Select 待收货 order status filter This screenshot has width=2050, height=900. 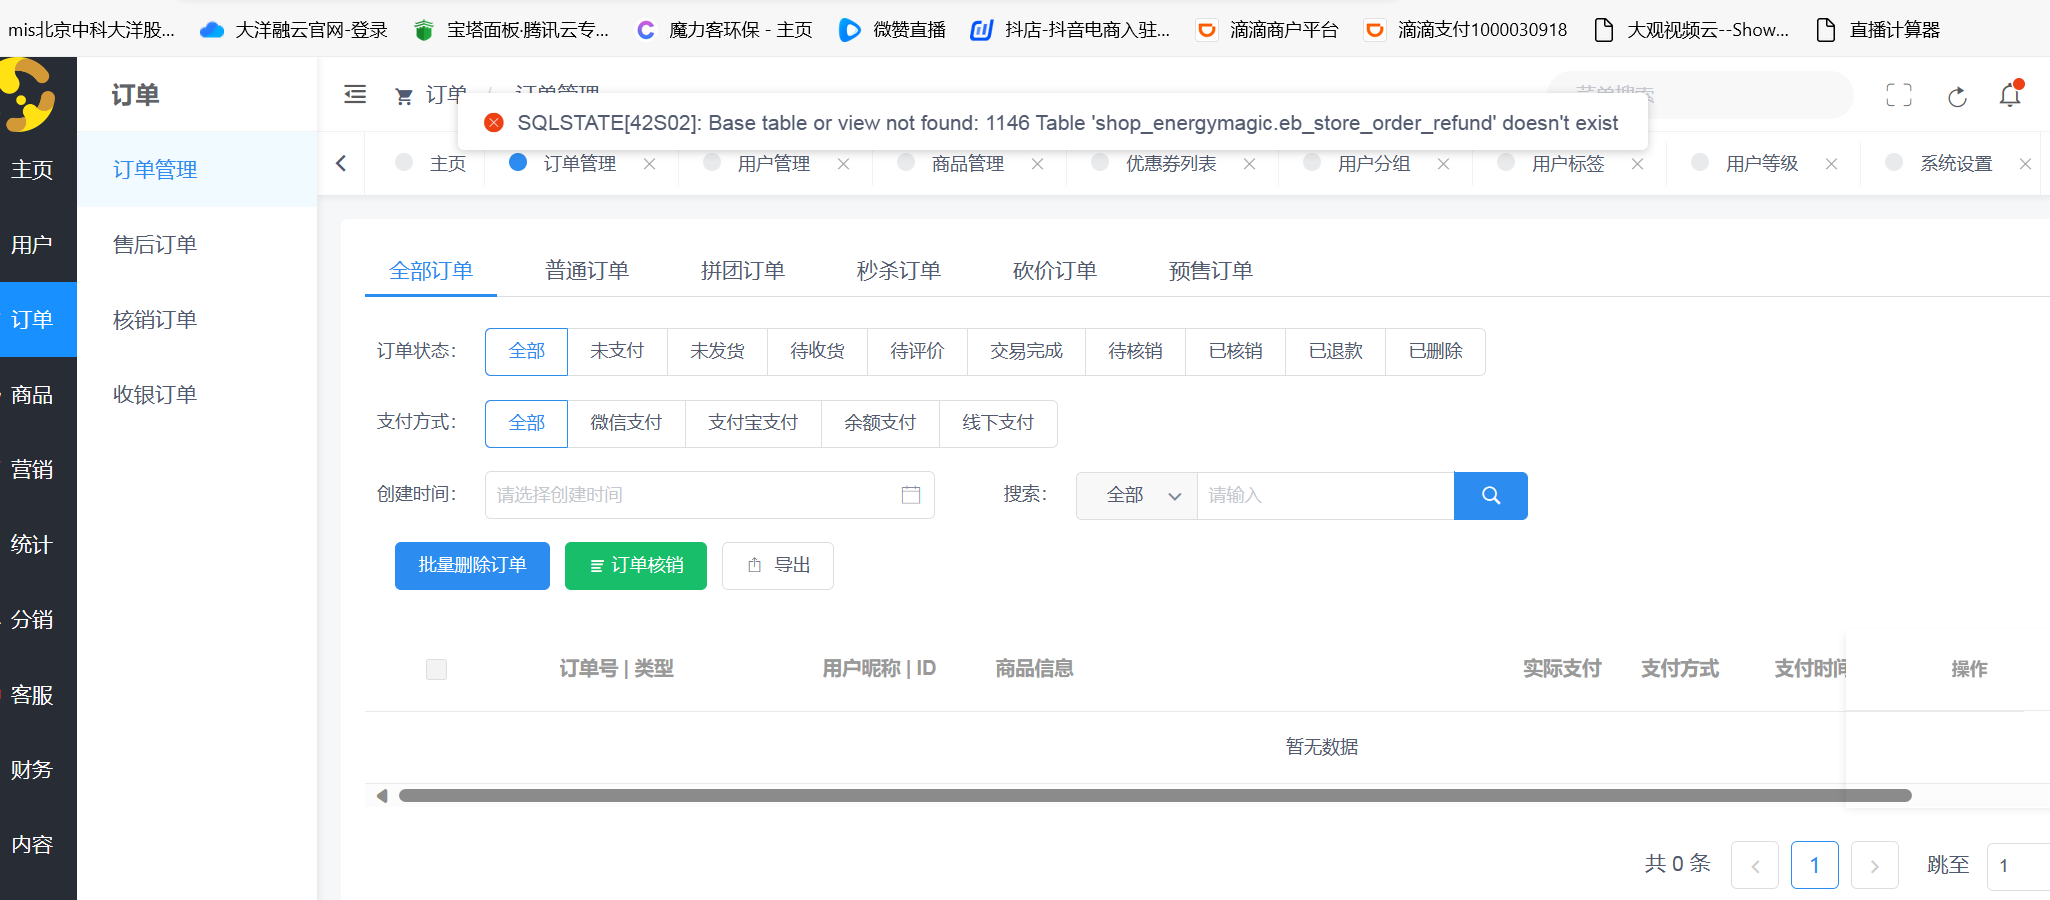[x=817, y=352]
